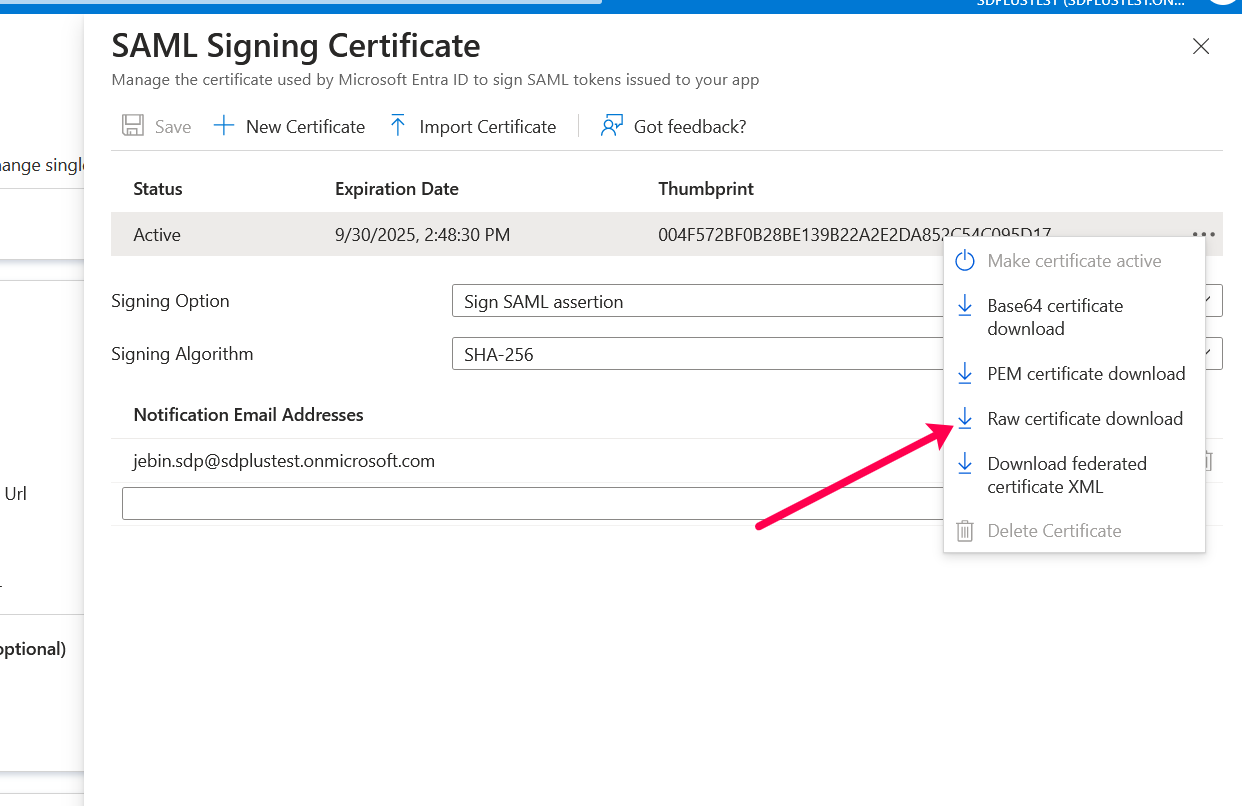Click the empty notification email input field
Image resolution: width=1242 pixels, height=806 pixels.
click(530, 504)
